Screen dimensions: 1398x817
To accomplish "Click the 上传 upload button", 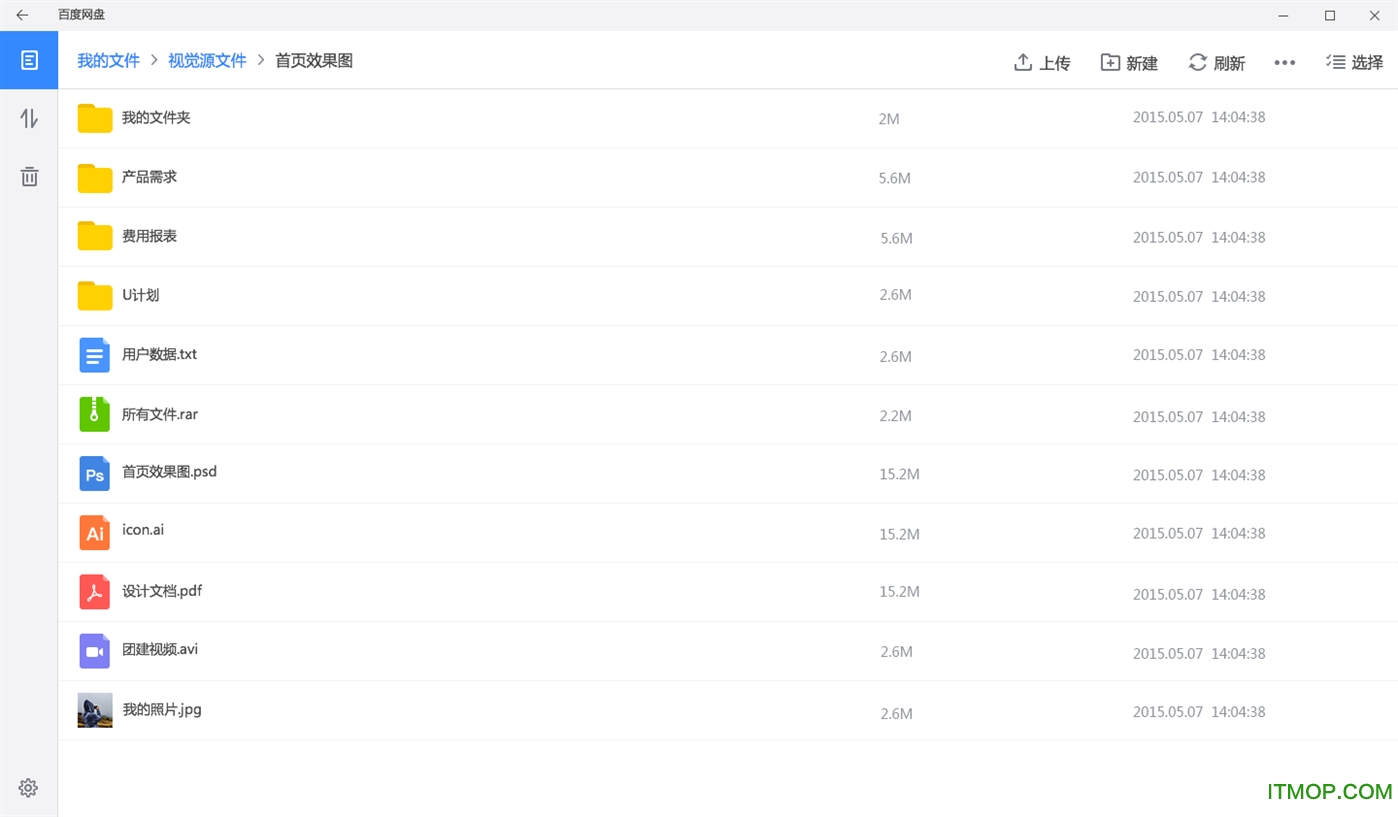I will [1042, 63].
